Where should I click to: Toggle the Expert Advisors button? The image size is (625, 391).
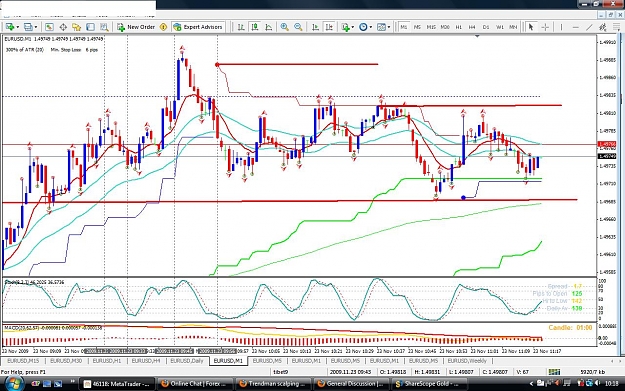(x=198, y=27)
